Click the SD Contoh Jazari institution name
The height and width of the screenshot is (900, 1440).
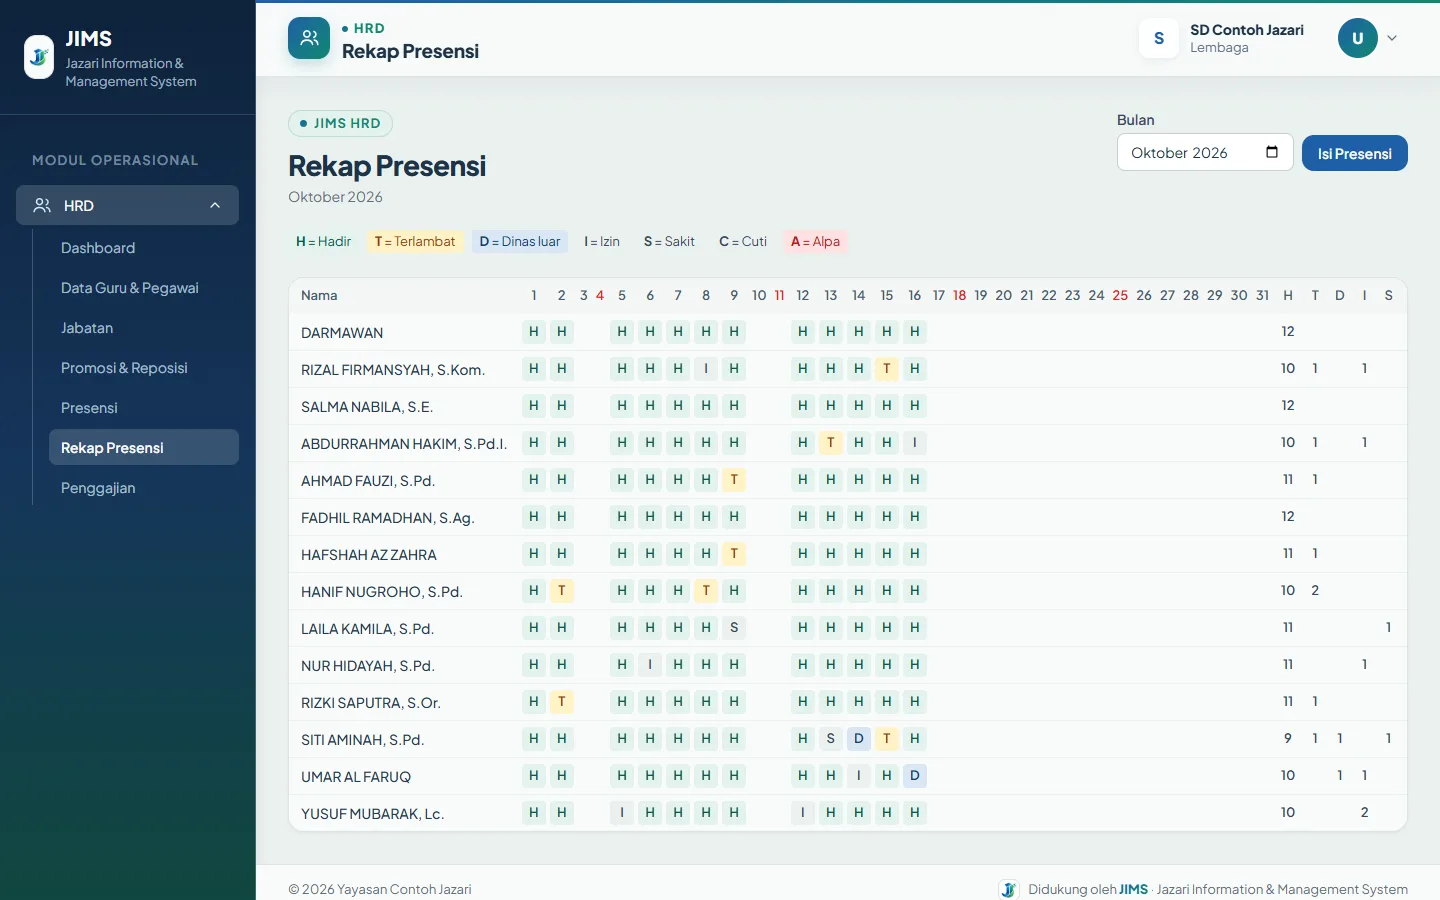(1247, 30)
